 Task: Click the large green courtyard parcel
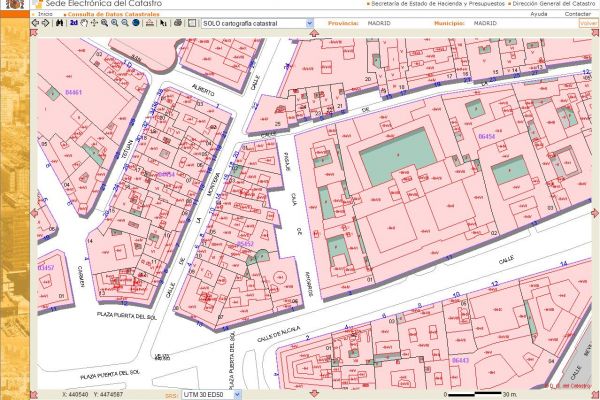coord(398,157)
